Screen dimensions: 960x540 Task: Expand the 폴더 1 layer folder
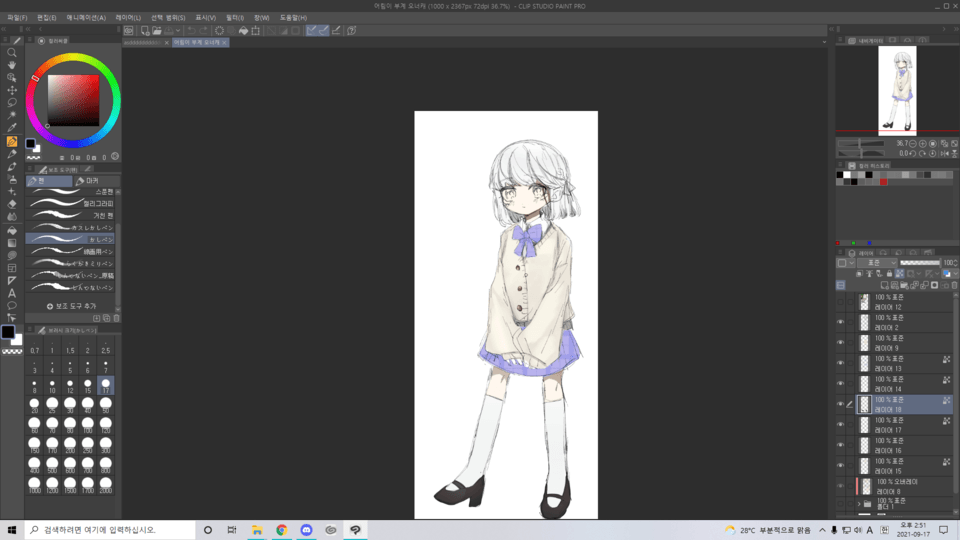tap(859, 504)
